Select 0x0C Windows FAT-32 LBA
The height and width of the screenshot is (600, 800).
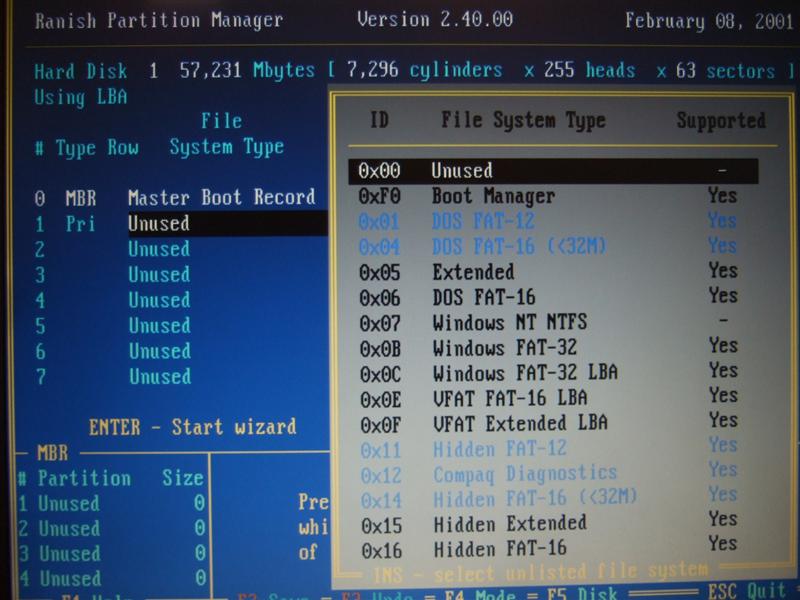pyautogui.click(x=548, y=373)
